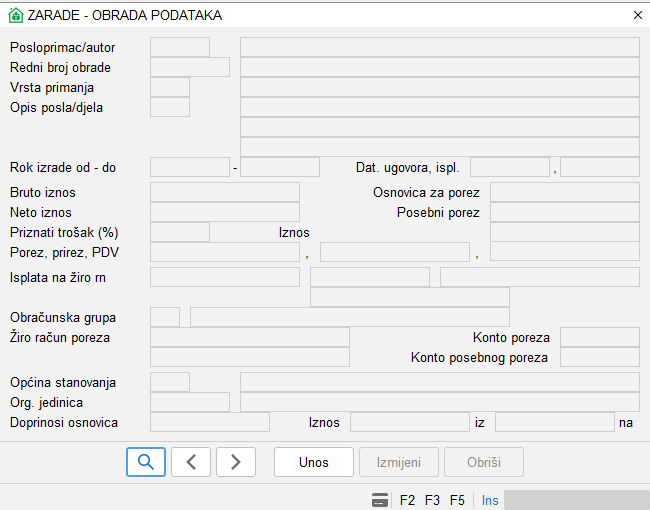Click the green house icon in title bar
The image size is (650, 510).
[15, 15]
